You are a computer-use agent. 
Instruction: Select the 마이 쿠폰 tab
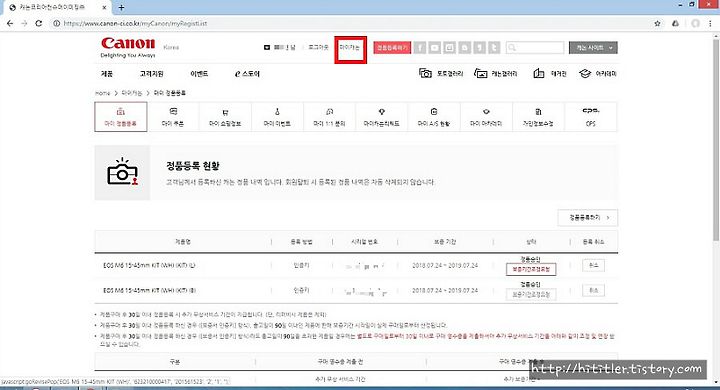pyautogui.click(x=173, y=117)
